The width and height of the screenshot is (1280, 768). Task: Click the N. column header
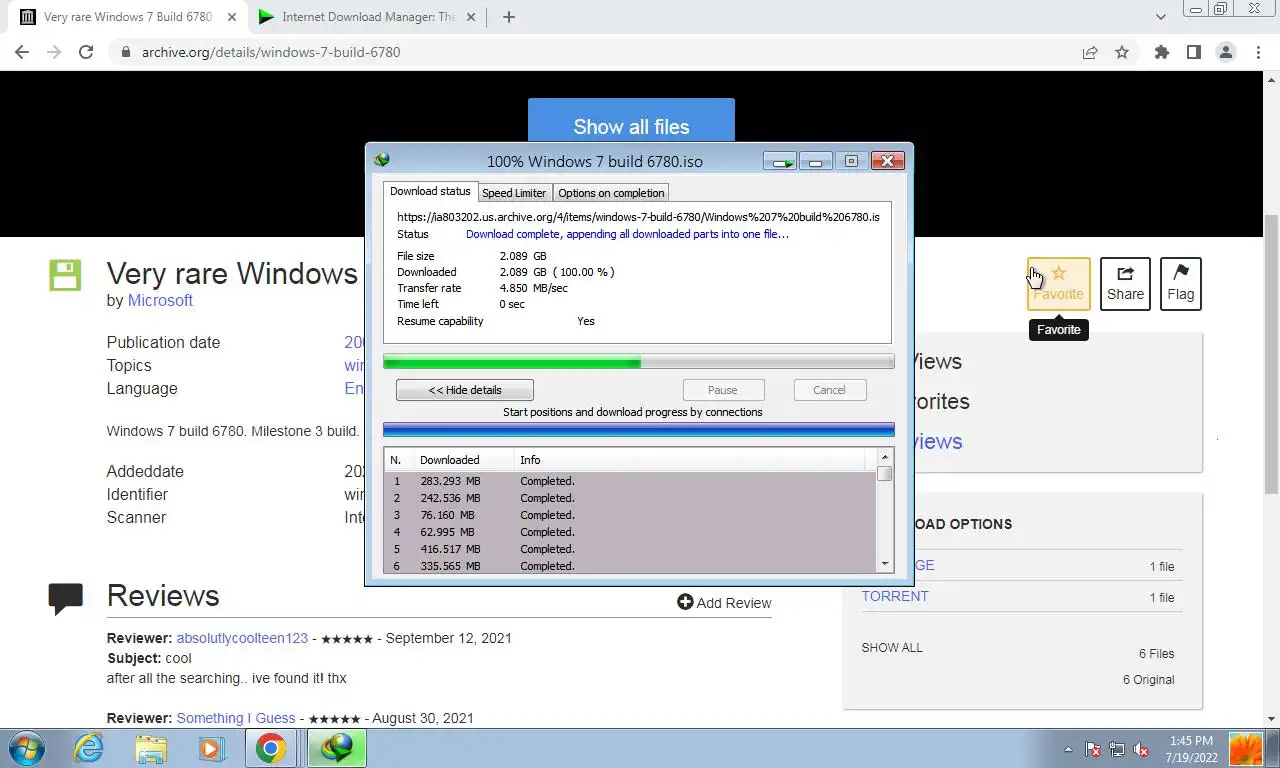point(400,460)
